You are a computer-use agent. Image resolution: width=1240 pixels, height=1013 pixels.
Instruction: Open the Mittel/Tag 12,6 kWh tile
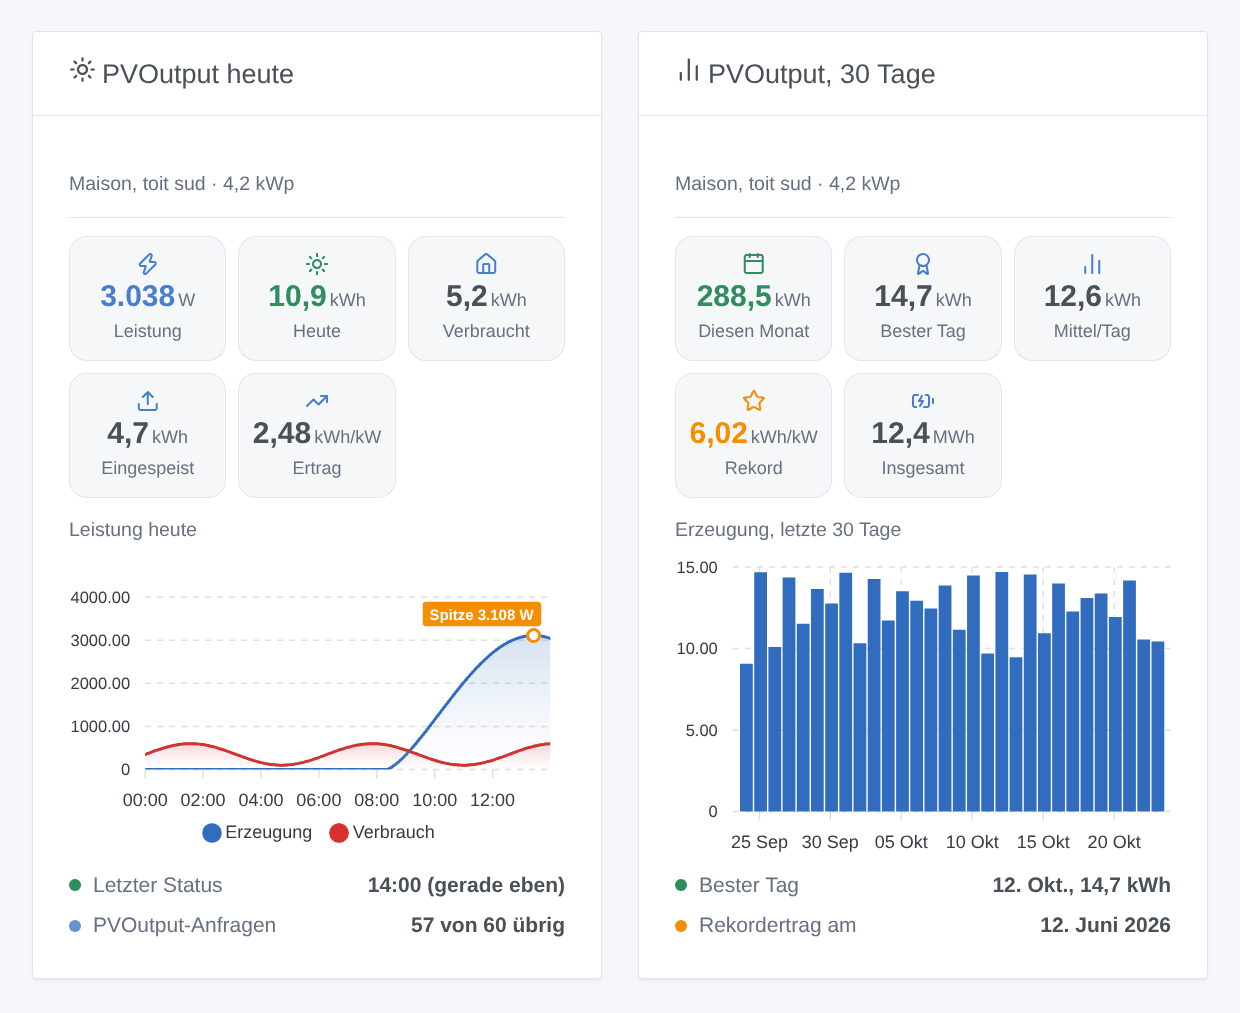click(x=1092, y=298)
